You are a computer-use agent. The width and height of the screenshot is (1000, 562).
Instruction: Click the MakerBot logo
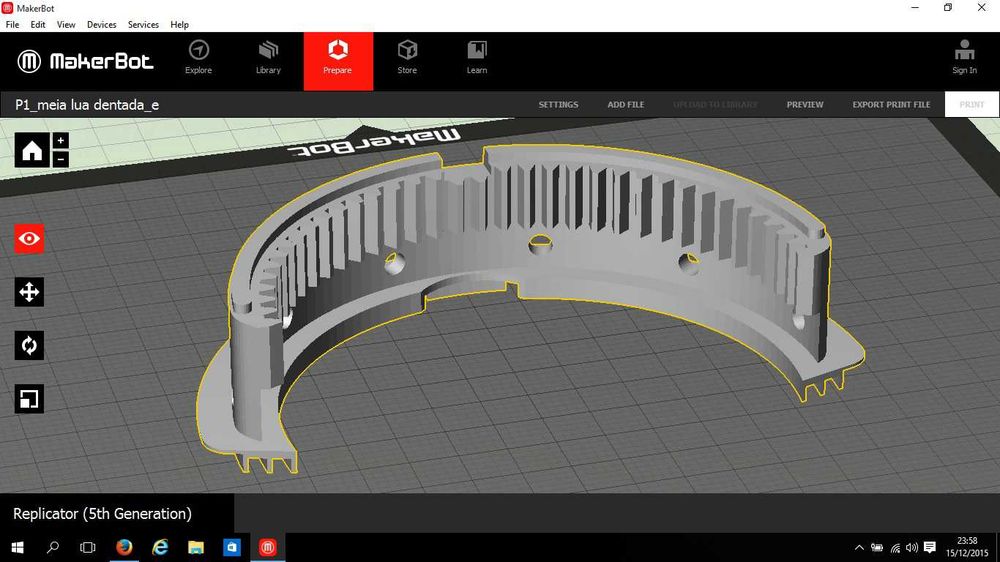click(x=85, y=61)
